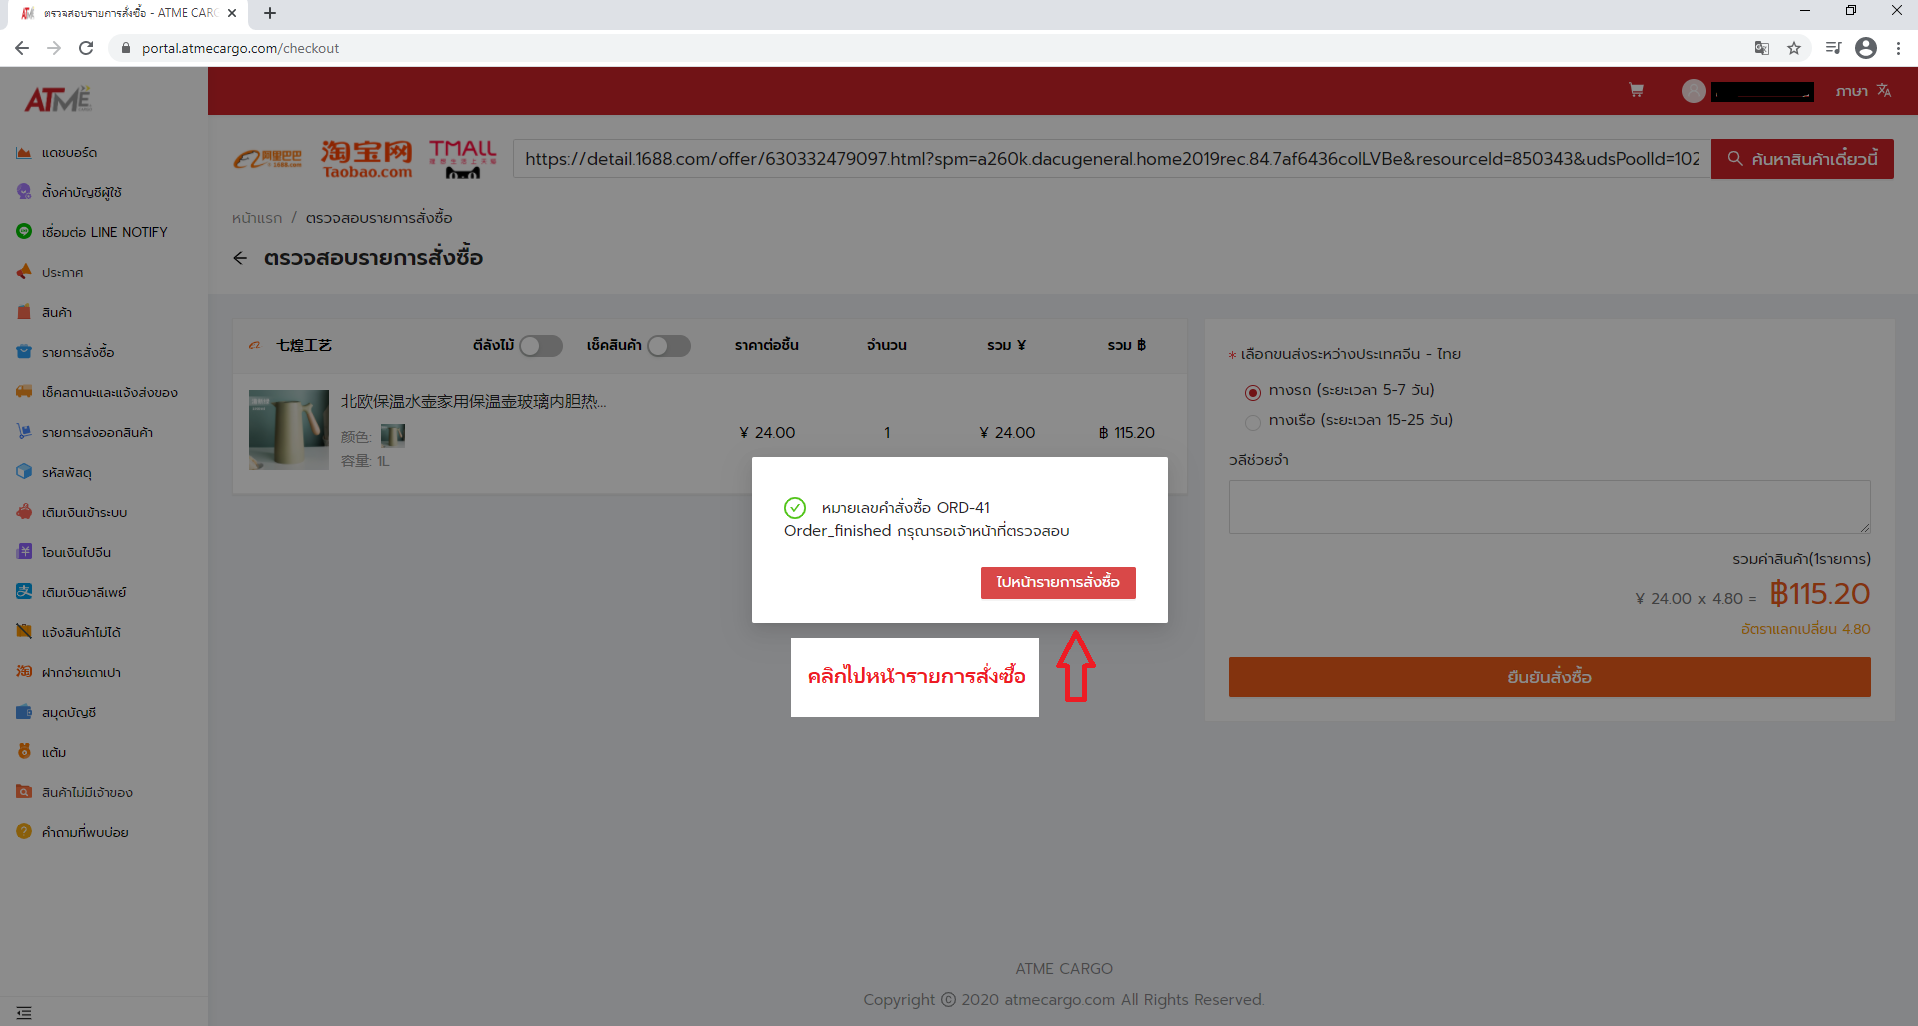
Task: Toggle the เช็คสินค้า switch
Action: (668, 346)
